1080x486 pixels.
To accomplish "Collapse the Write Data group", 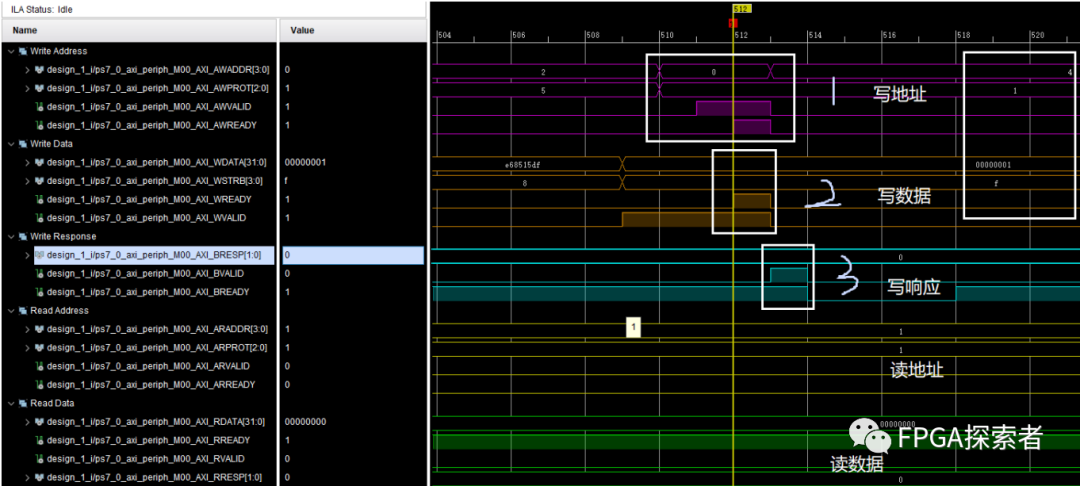I will (11, 144).
